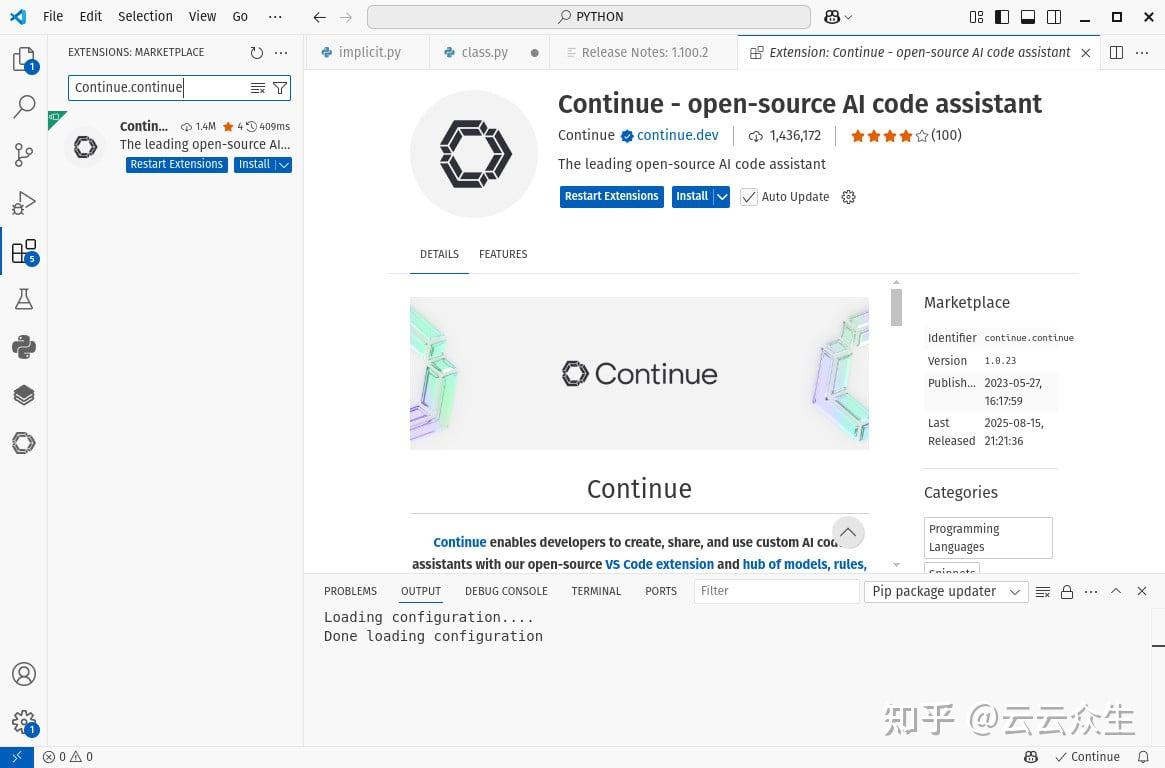This screenshot has width=1165, height=768.
Task: Refresh the extensions marketplace list
Action: pos(256,53)
